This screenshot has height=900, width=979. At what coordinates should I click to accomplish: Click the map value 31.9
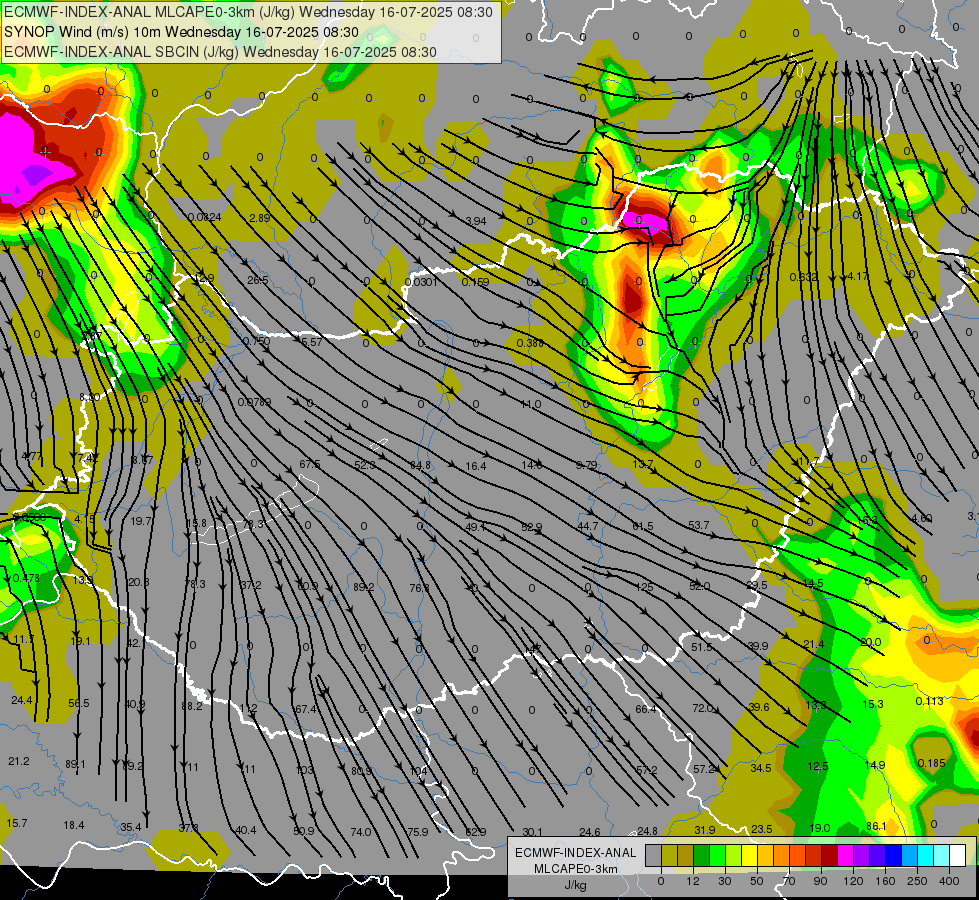704,830
